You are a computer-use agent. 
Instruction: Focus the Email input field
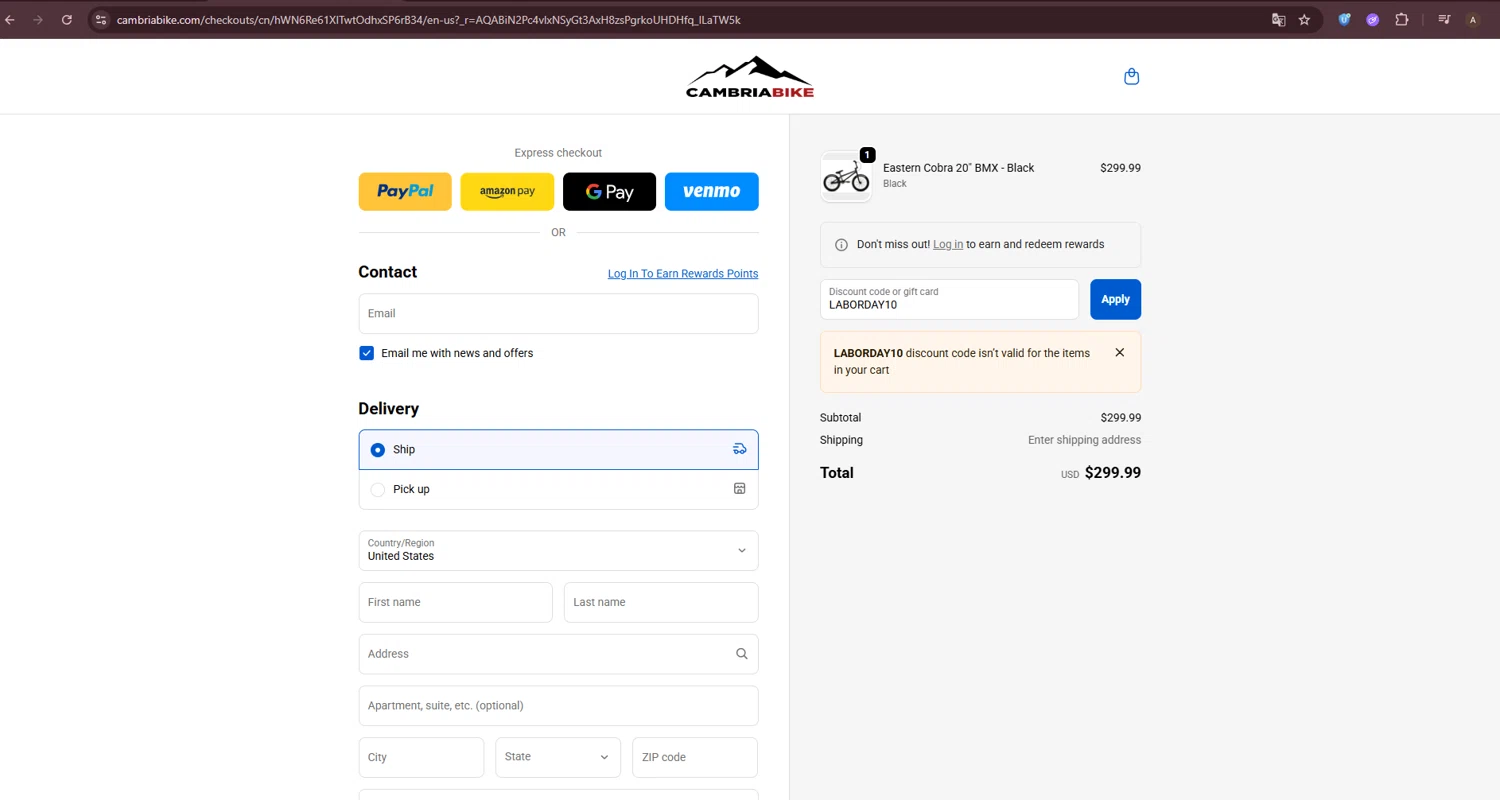point(558,313)
